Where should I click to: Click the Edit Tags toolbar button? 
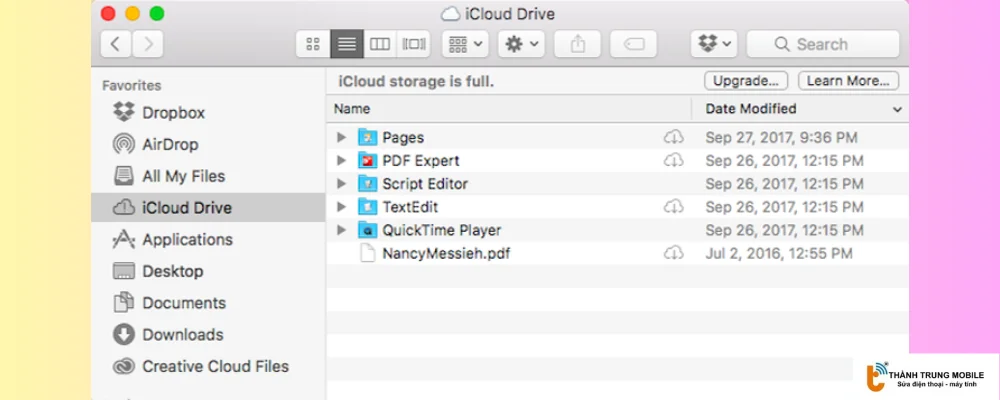[x=633, y=44]
